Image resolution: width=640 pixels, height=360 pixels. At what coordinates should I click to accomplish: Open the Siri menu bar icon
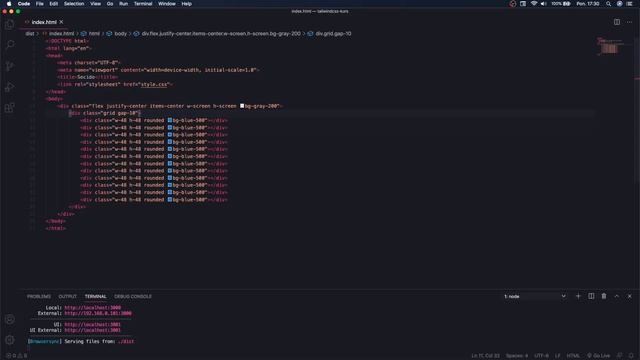(619, 4)
